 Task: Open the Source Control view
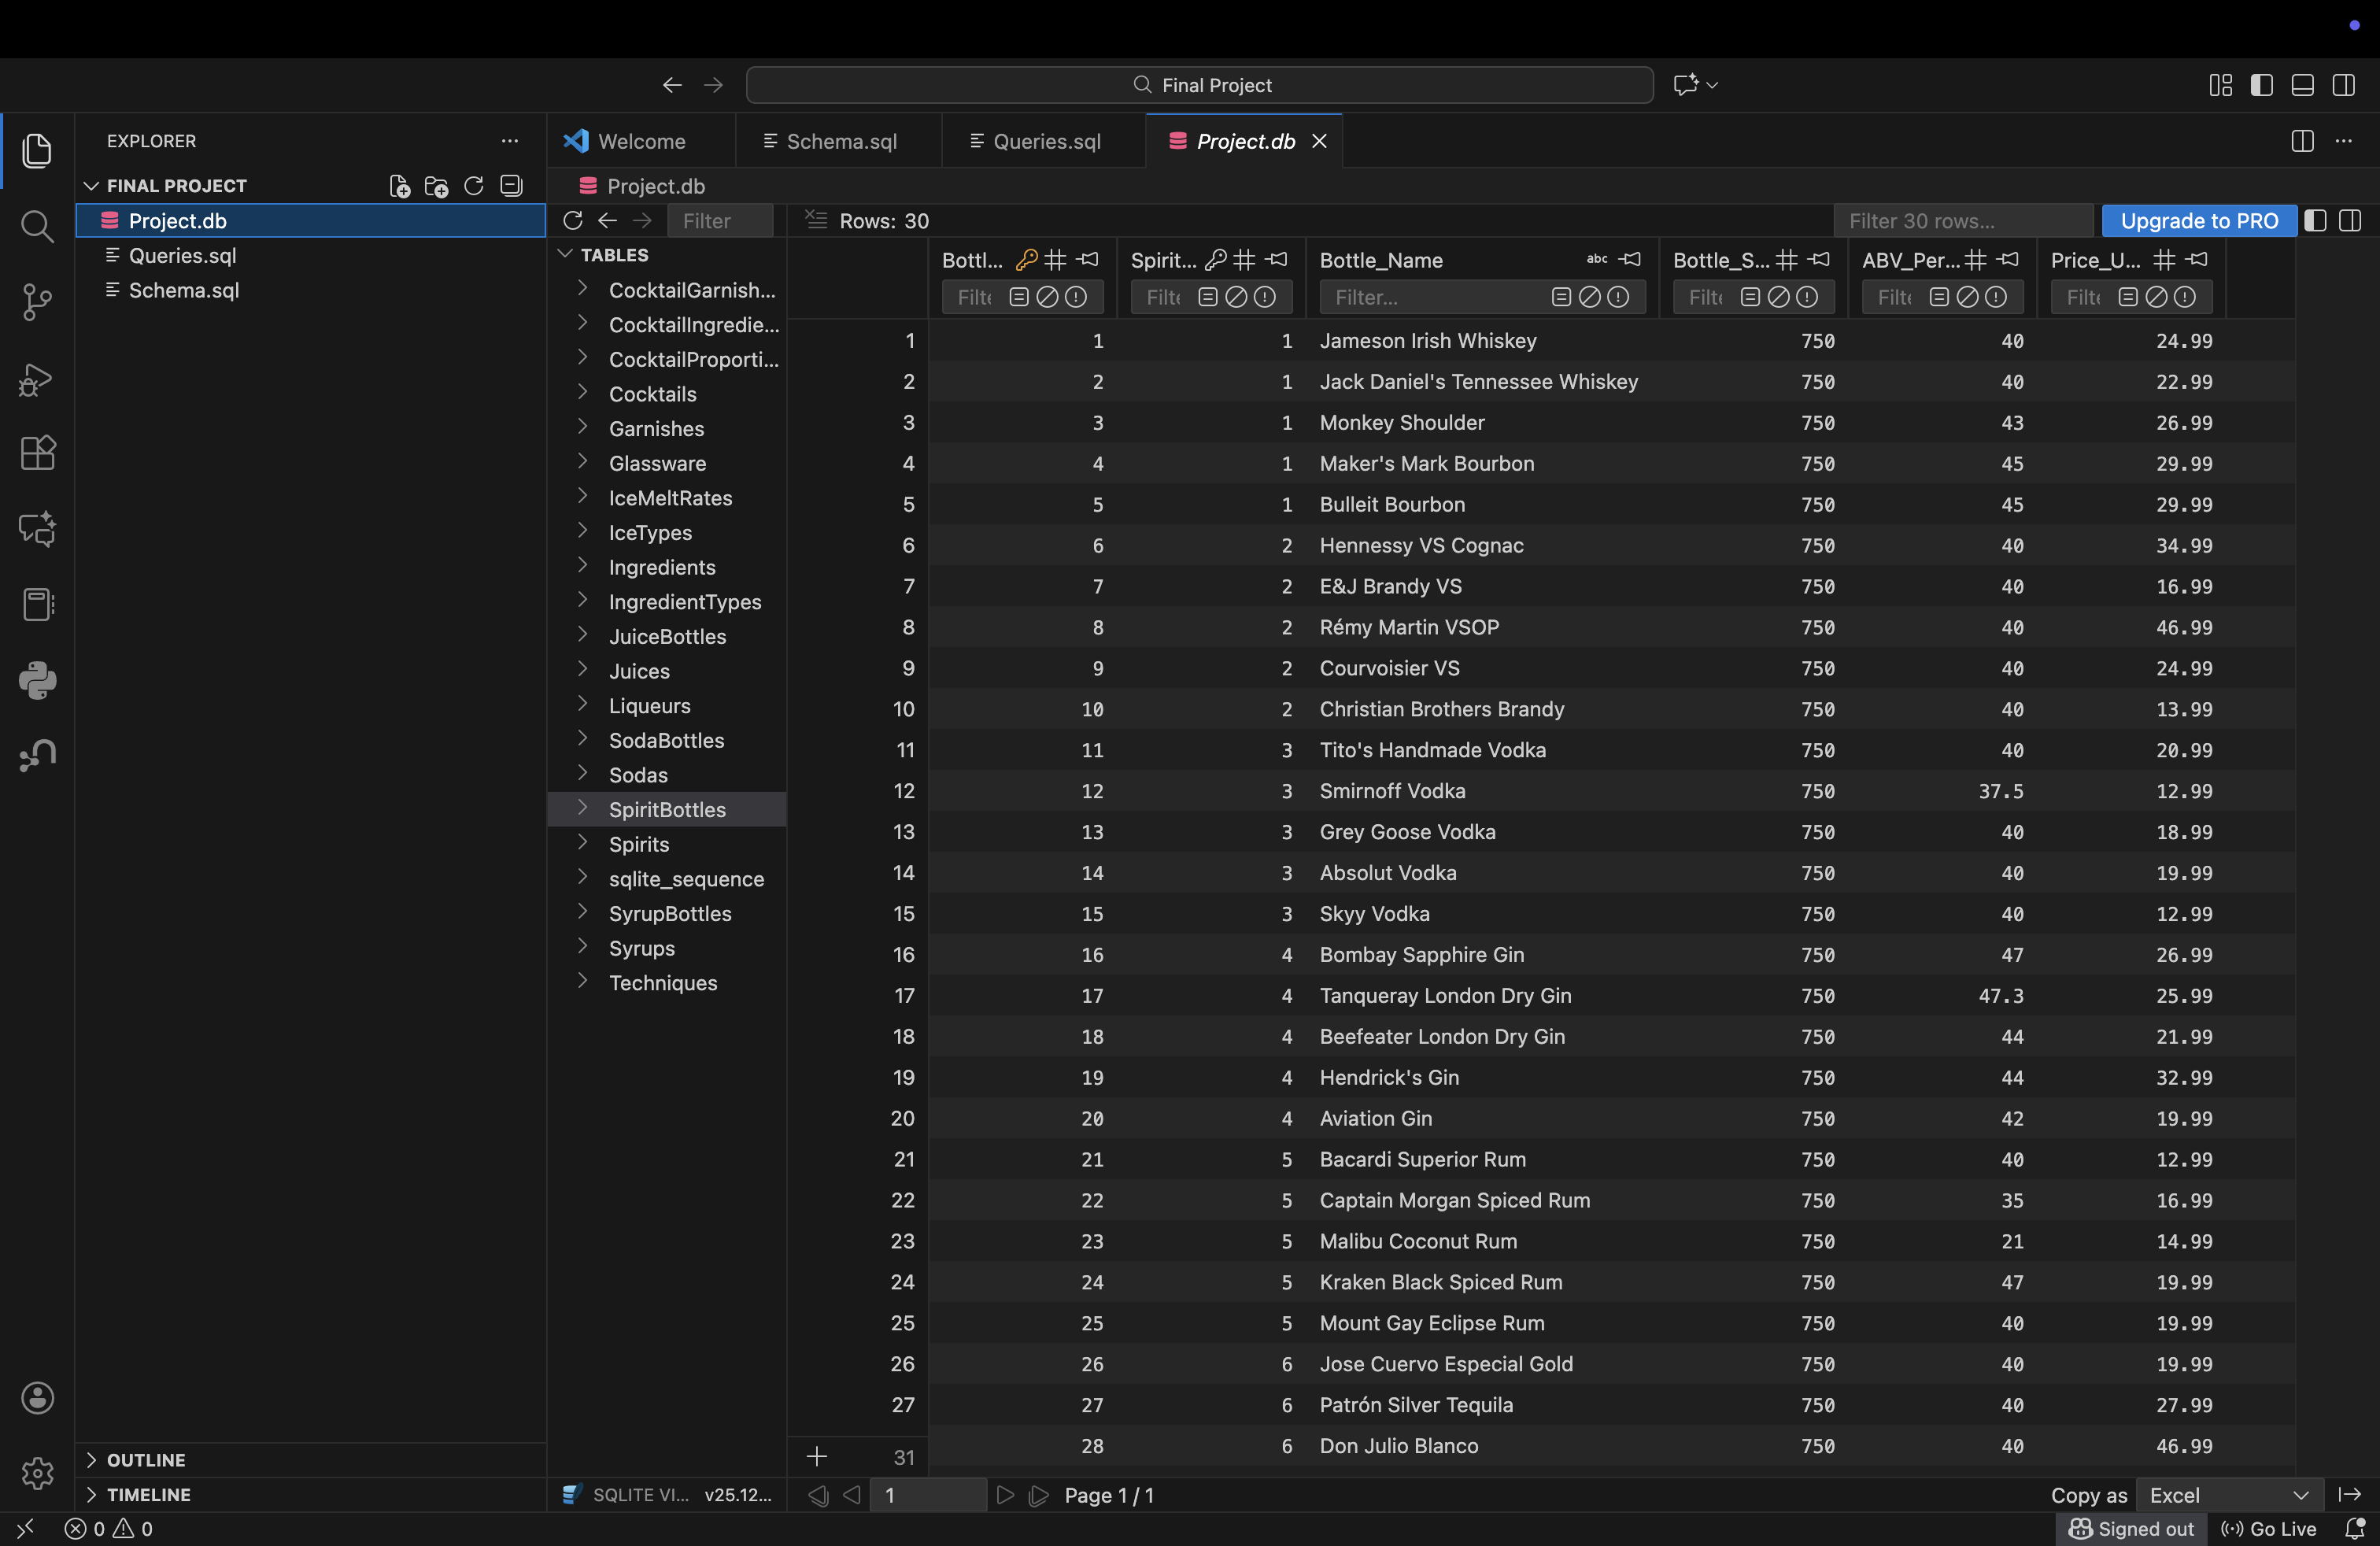[37, 302]
